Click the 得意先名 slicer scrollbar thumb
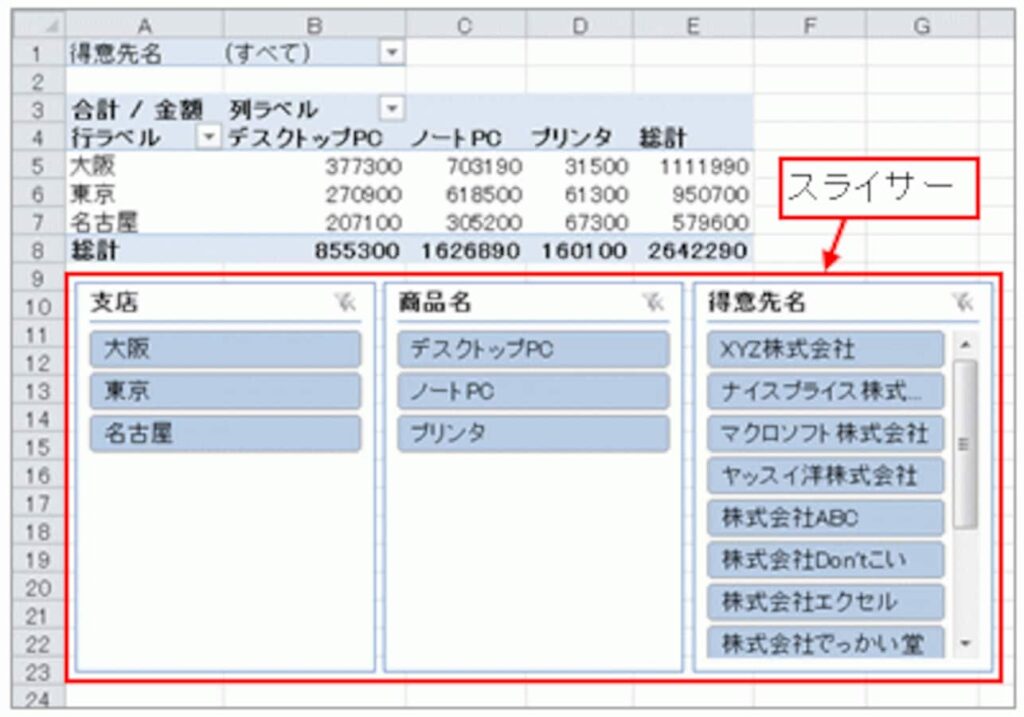Image resolution: width=1024 pixels, height=717 pixels. (965, 443)
